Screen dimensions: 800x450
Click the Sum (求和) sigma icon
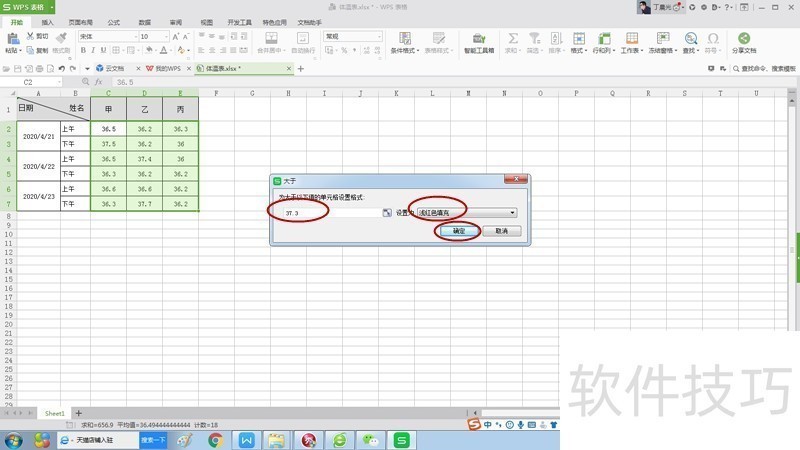pos(513,38)
